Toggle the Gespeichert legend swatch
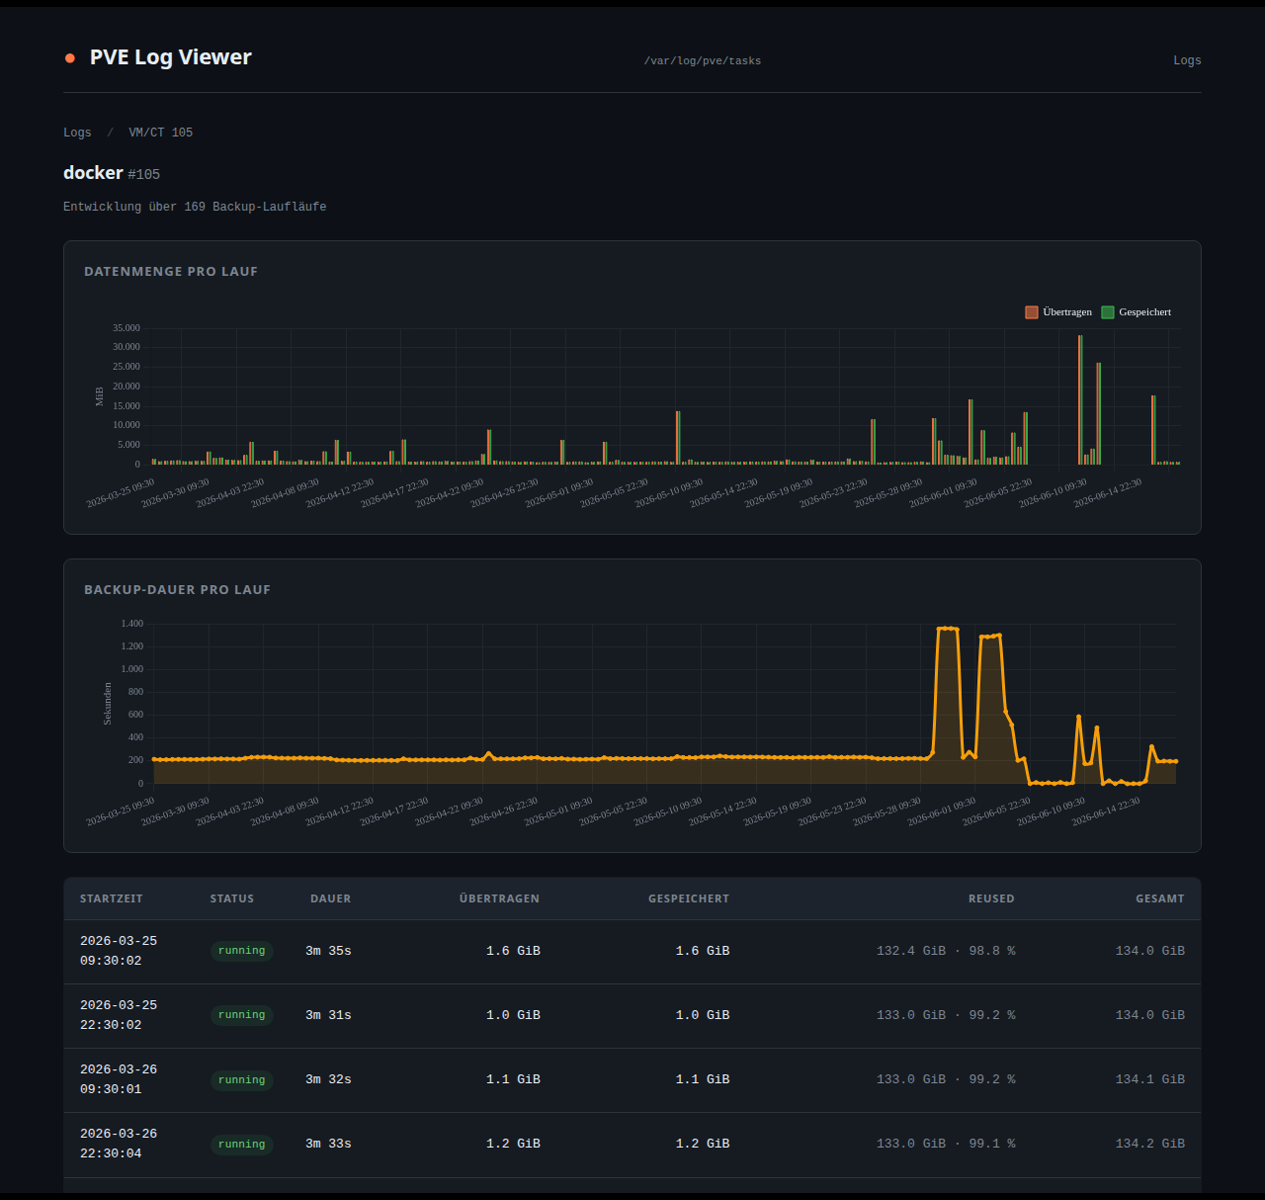This screenshot has height=1200, width=1265. click(1108, 312)
